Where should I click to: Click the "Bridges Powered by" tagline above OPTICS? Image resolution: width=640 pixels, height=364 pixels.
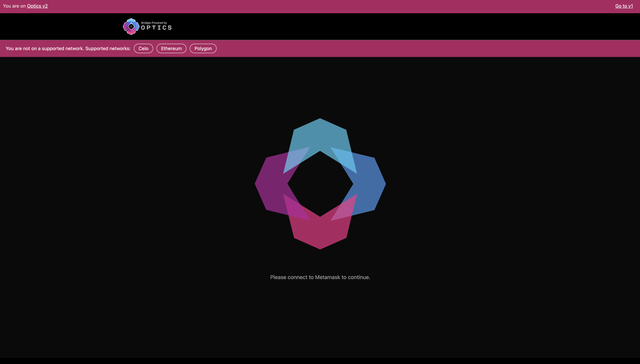pyautogui.click(x=154, y=22)
